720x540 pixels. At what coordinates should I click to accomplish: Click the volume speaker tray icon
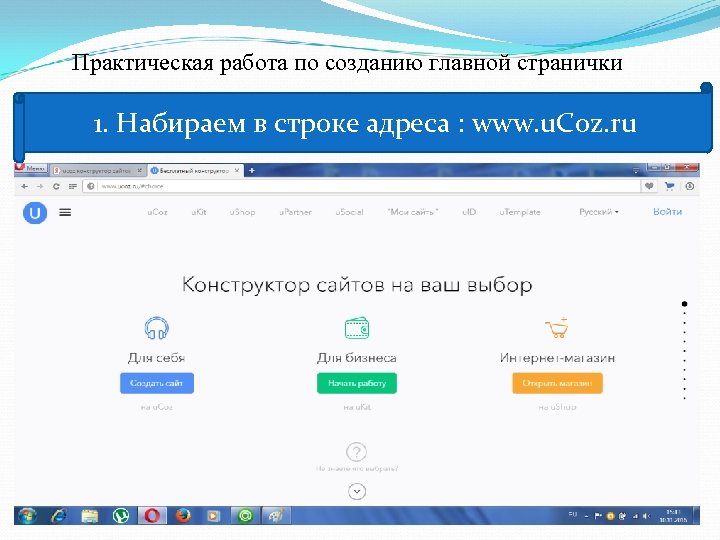[x=647, y=516]
